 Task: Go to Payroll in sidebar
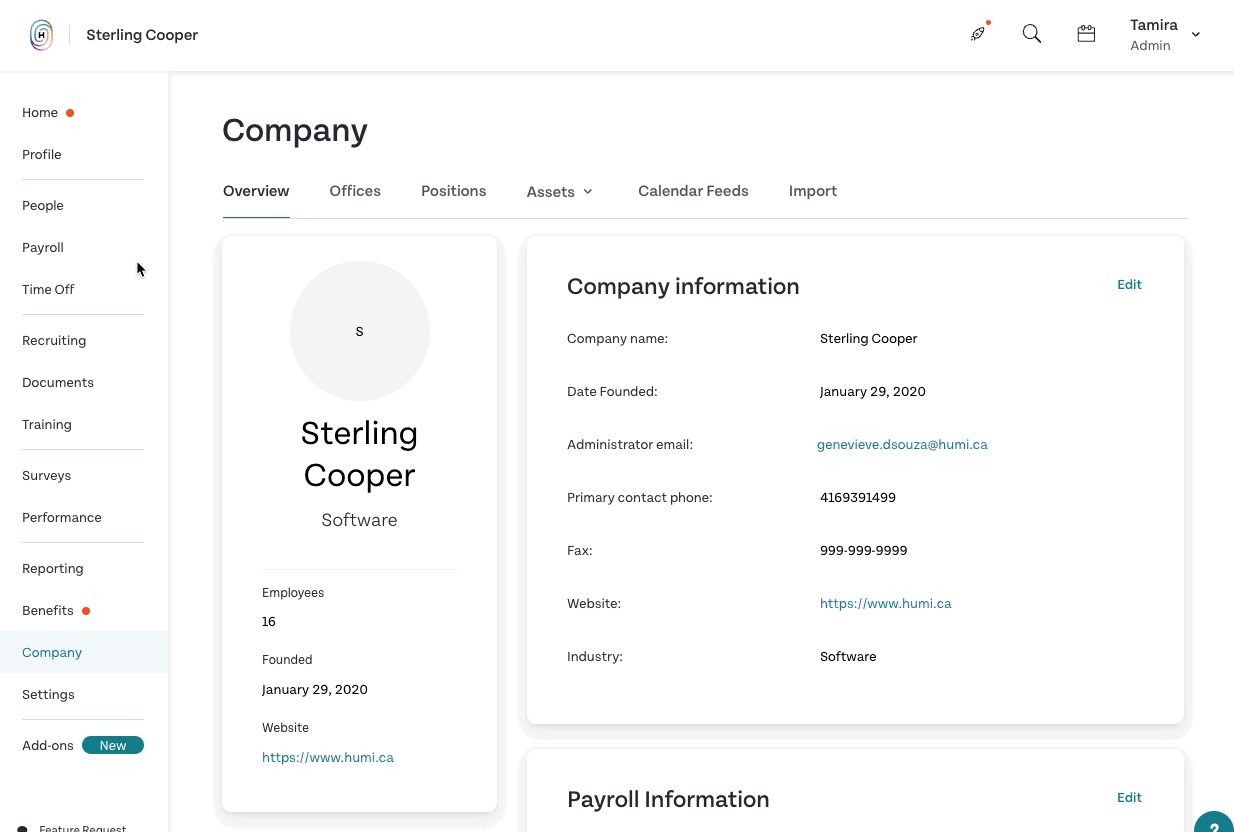43,248
